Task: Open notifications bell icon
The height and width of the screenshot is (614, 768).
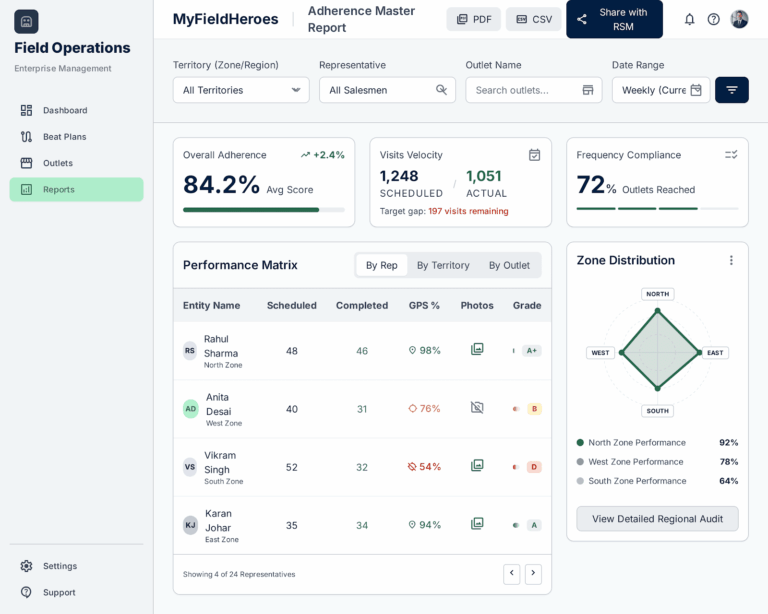Action: pos(689,19)
